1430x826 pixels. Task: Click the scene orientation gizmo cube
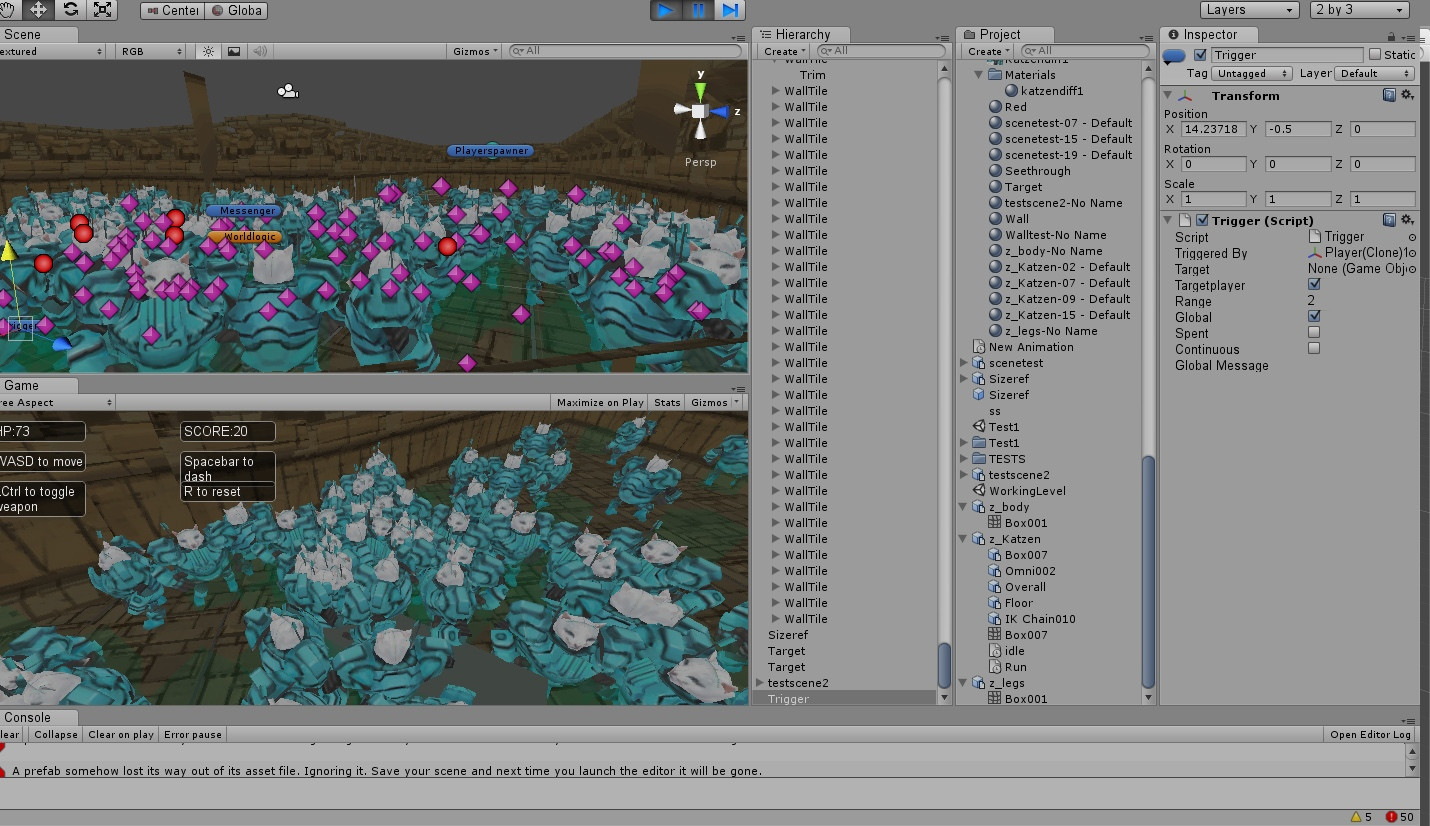(700, 111)
